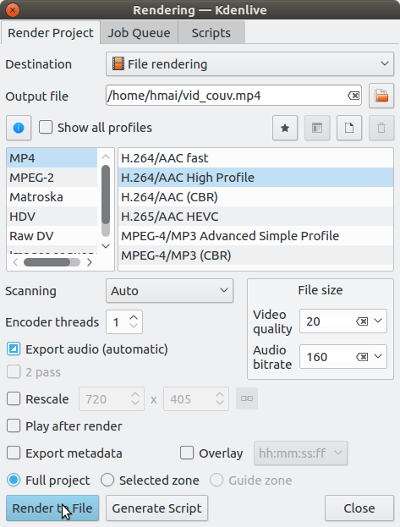This screenshot has width=400, height=527.
Task: Select MPEG-4/MP3 Advanced Simple Profile
Action: click(x=256, y=236)
